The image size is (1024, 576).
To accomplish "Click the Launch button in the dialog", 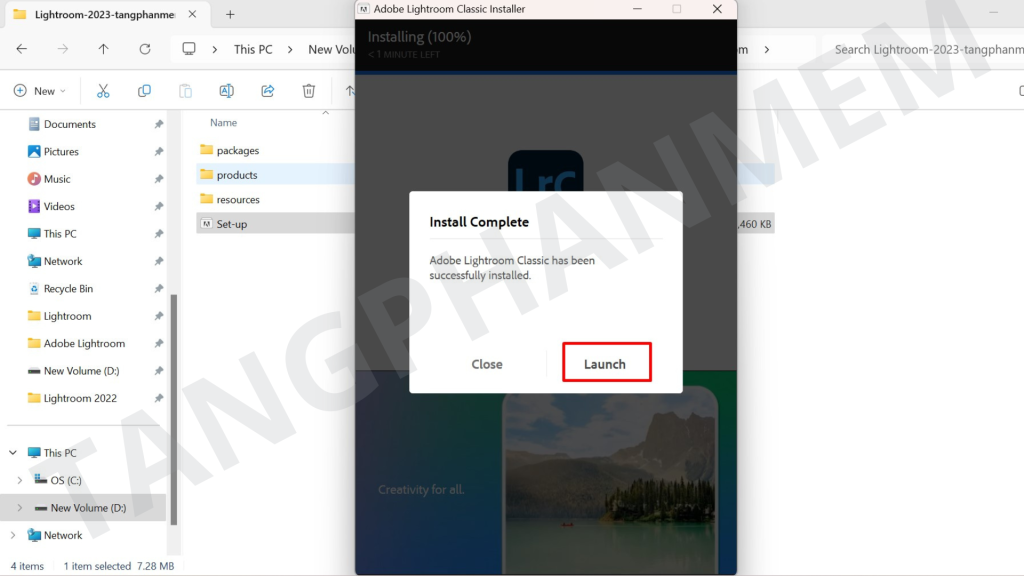I will point(605,363).
